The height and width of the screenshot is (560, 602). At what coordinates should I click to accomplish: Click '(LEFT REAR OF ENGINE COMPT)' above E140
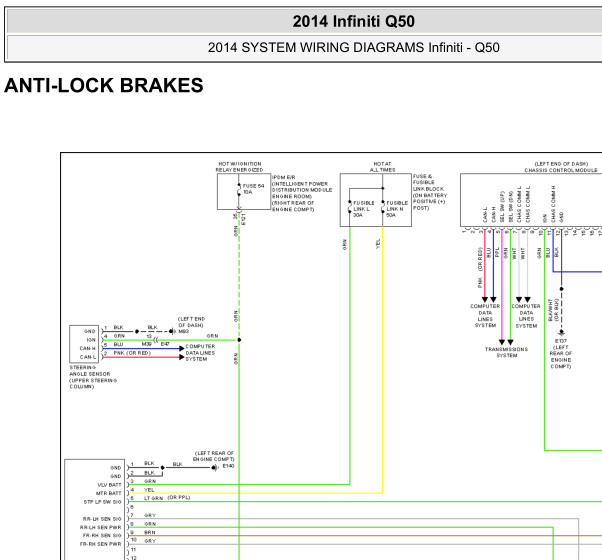pyautogui.click(x=214, y=456)
